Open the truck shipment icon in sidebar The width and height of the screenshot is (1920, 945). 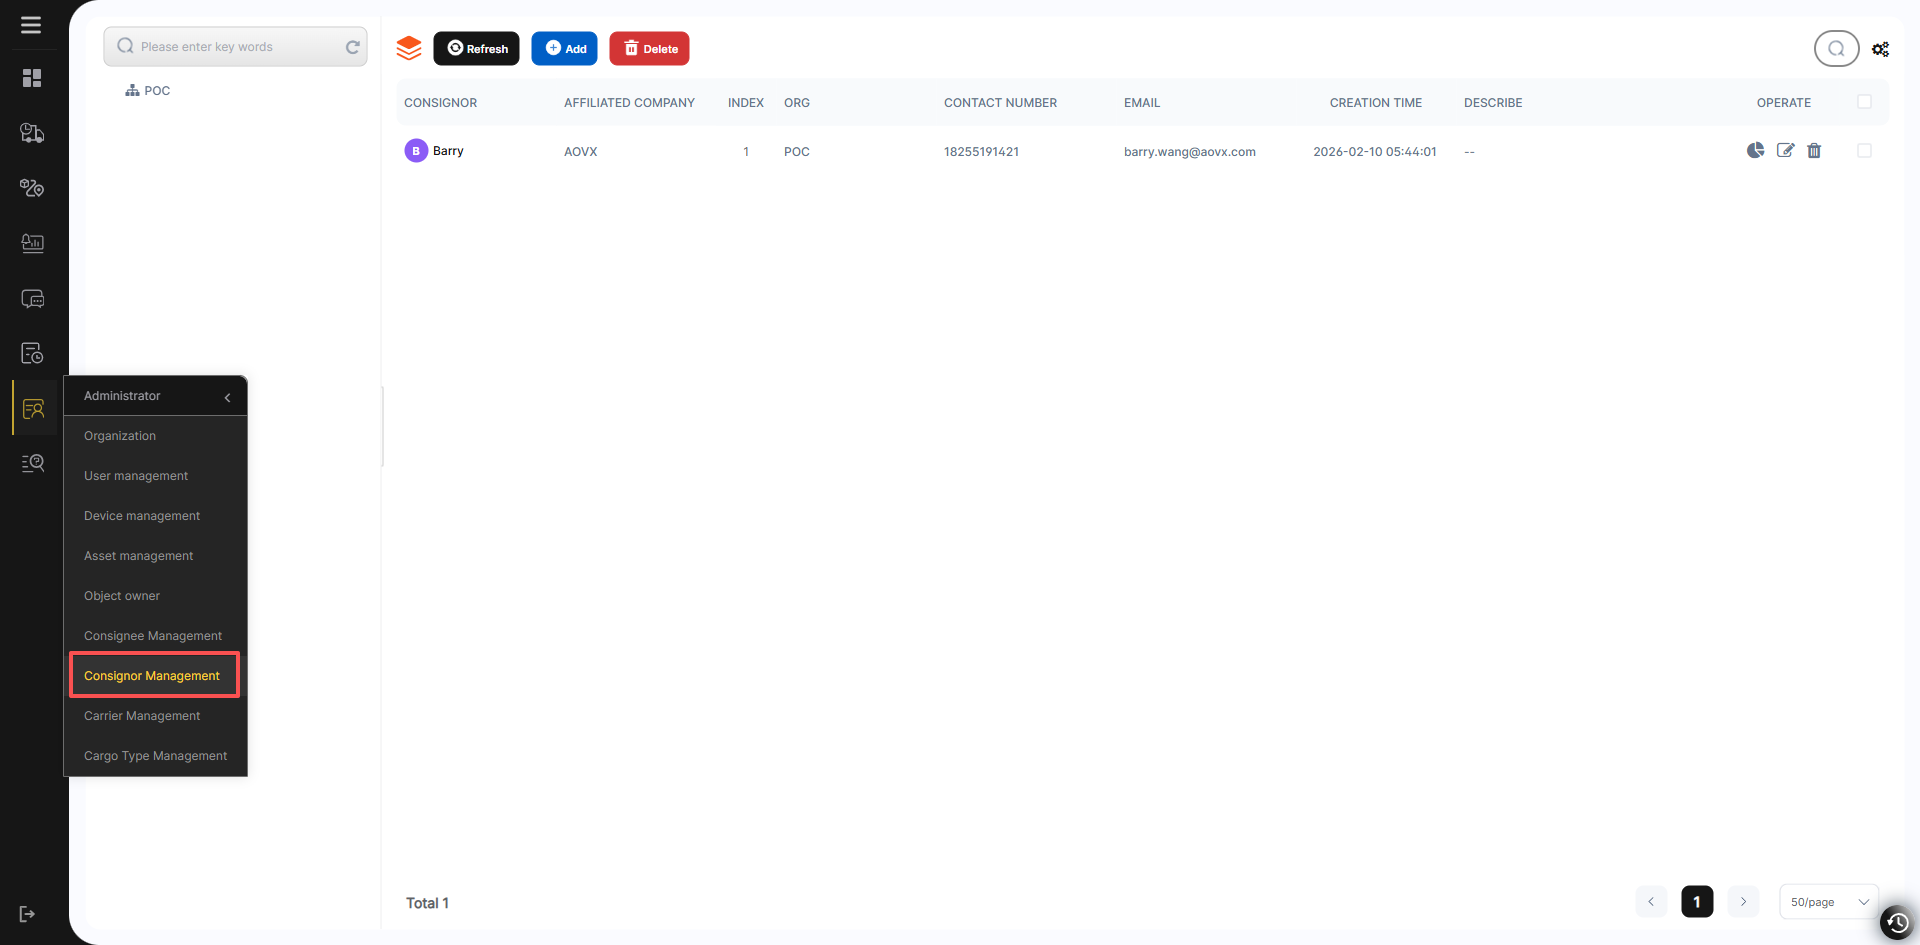click(x=32, y=133)
